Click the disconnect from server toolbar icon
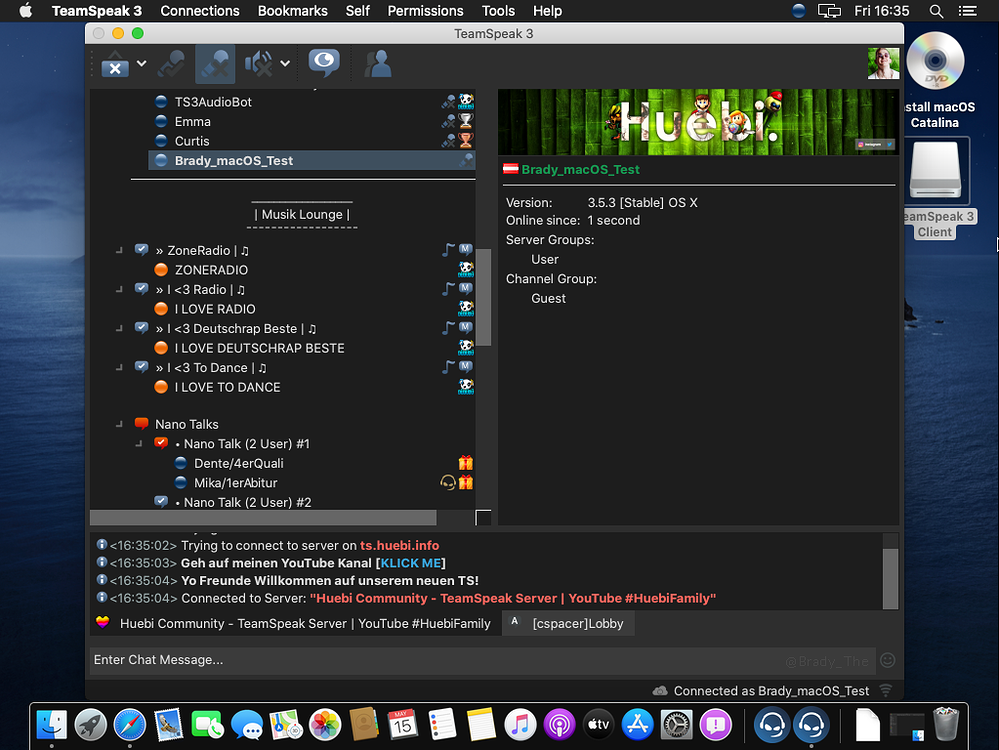The height and width of the screenshot is (750, 999). [x=115, y=65]
